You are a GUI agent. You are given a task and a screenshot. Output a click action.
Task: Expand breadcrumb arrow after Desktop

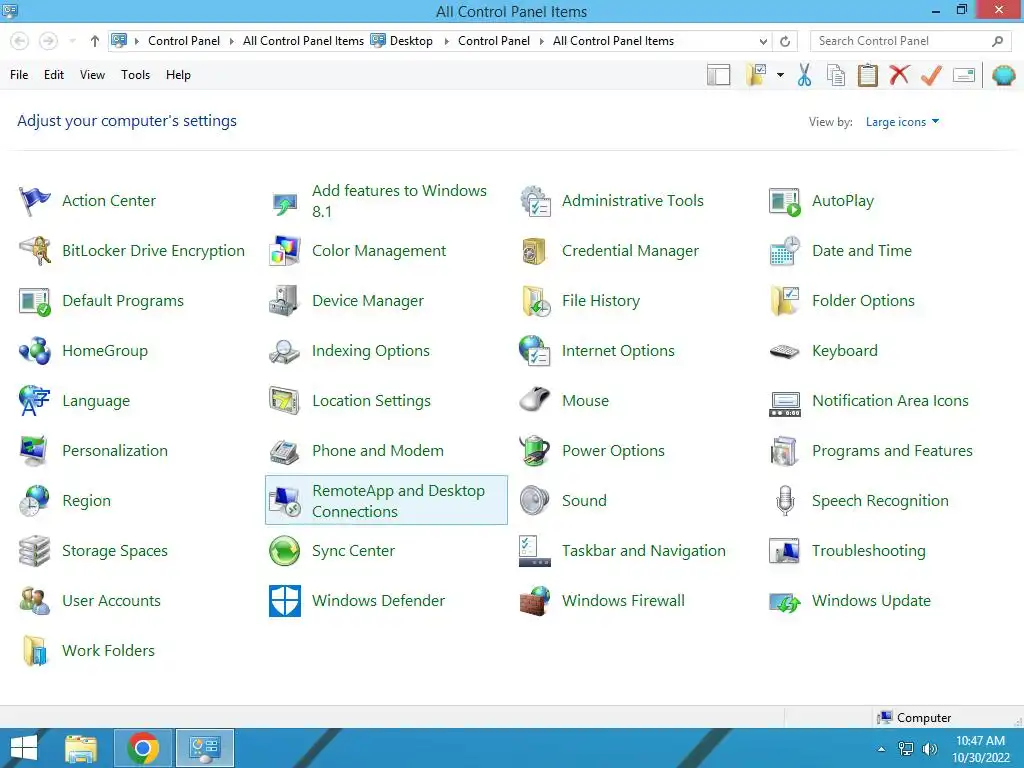pyautogui.click(x=447, y=41)
